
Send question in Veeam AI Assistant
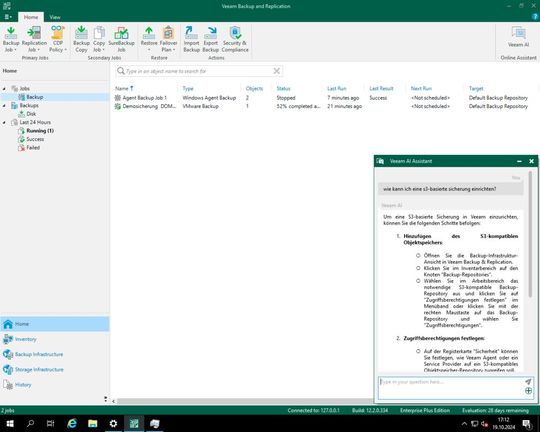coord(528,381)
